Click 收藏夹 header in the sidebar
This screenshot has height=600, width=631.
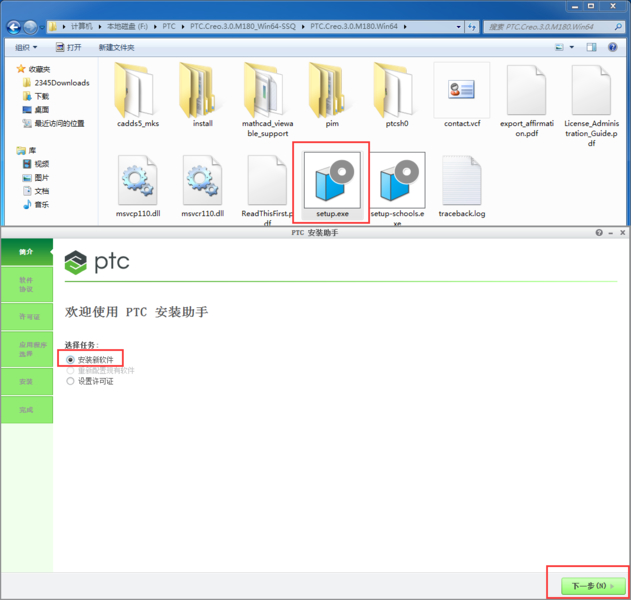(x=33, y=69)
